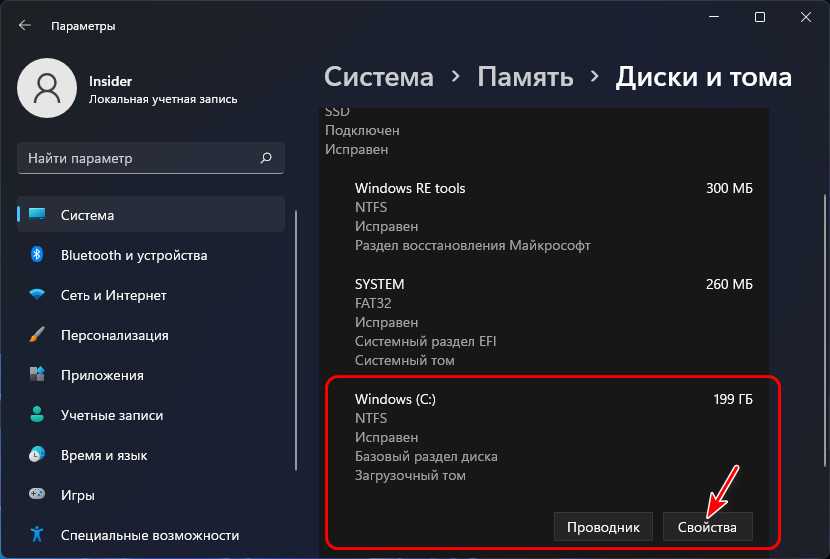Go to Память in the breadcrumb
This screenshot has height=559, width=830.
pyautogui.click(x=525, y=77)
